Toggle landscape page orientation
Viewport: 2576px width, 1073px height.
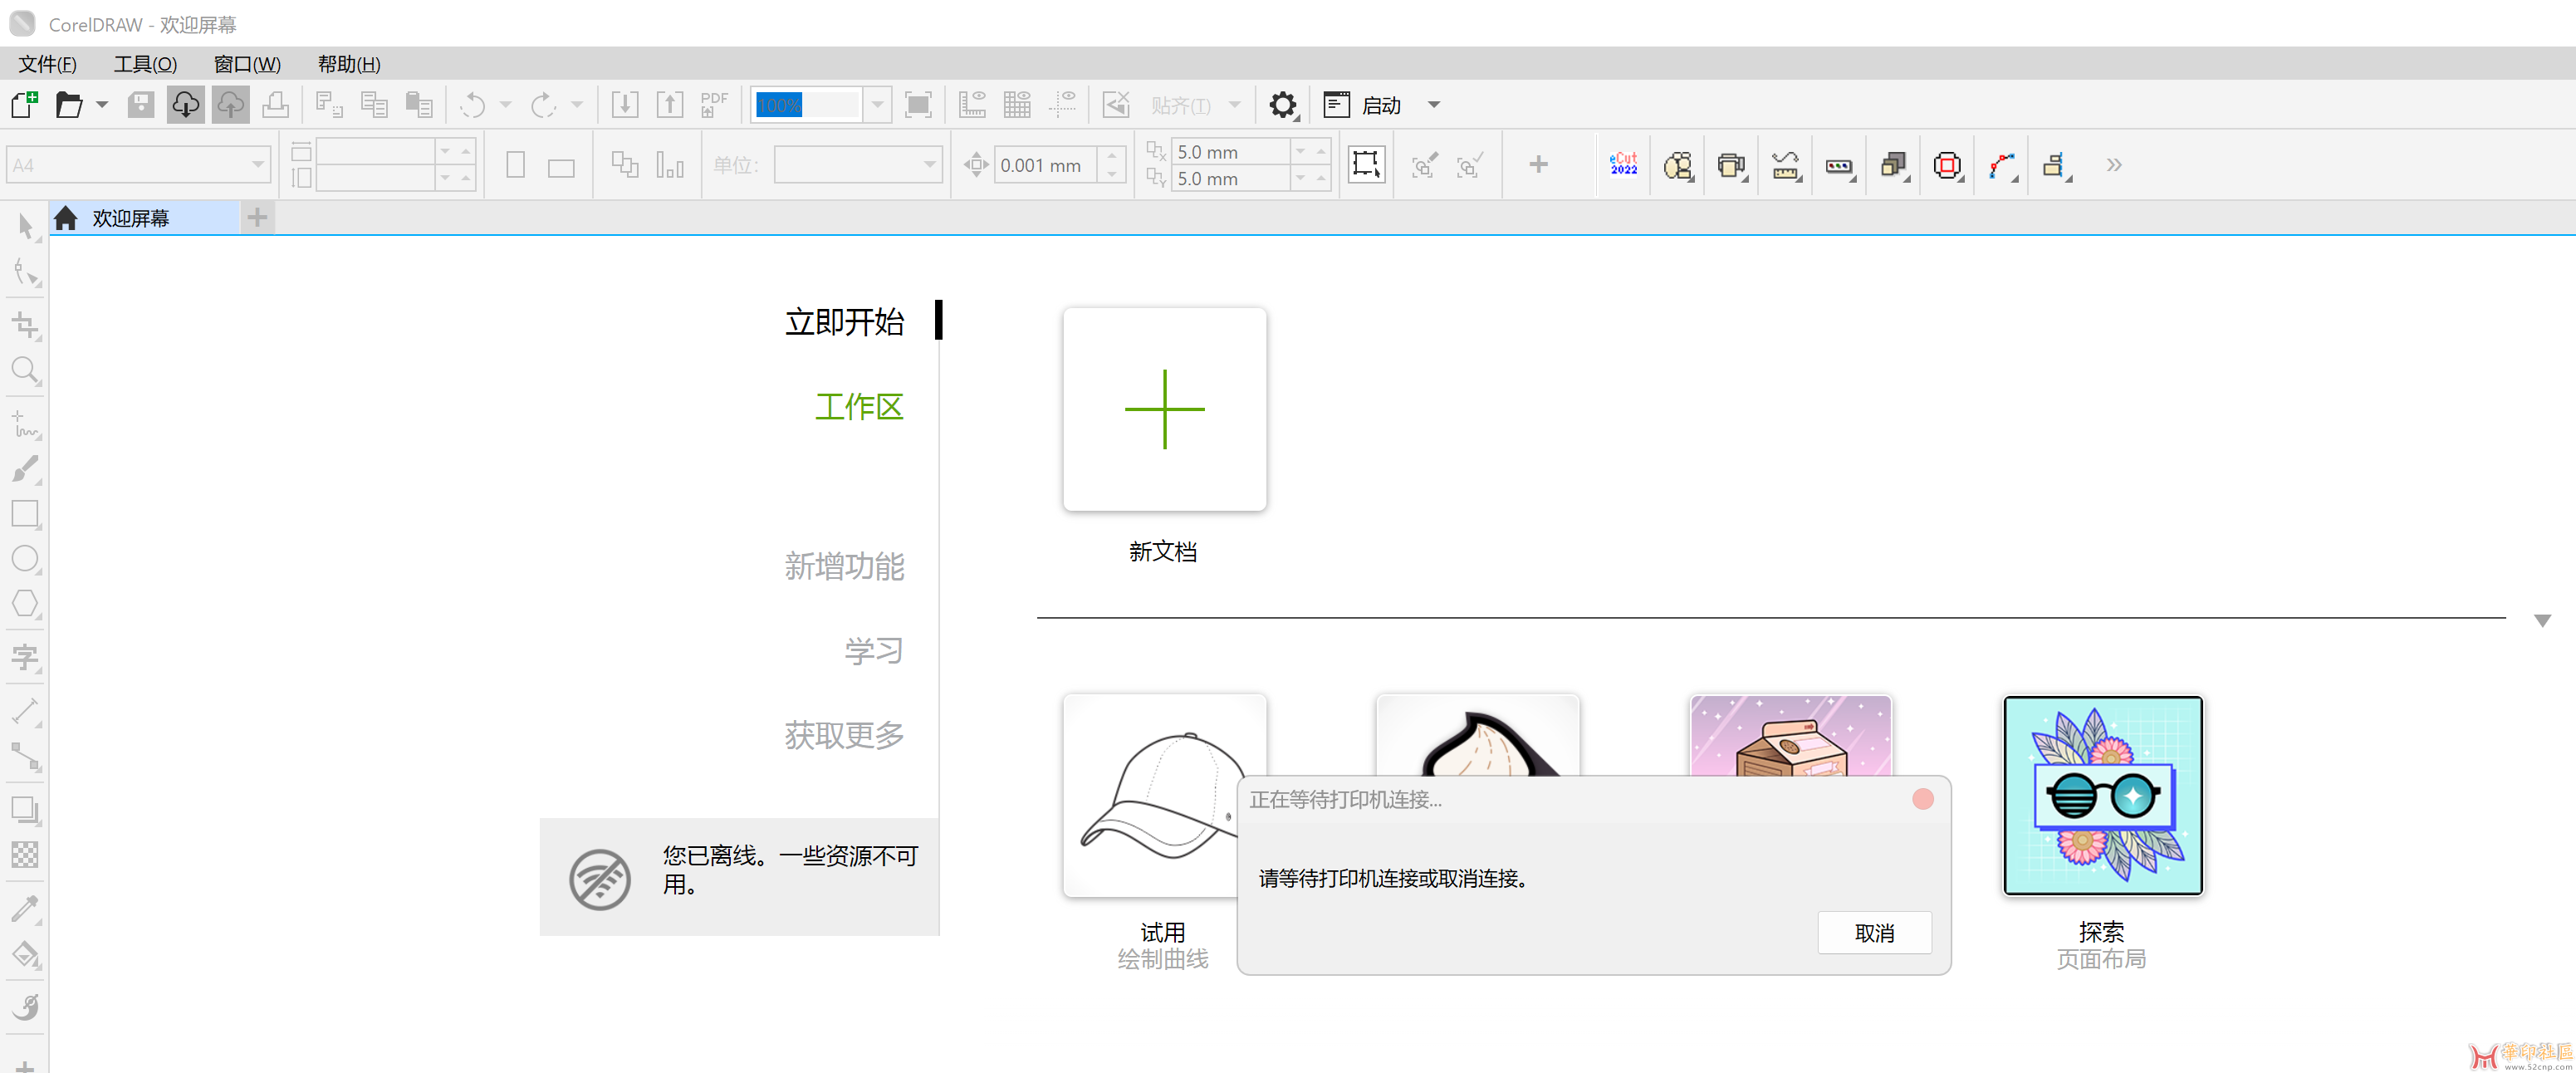[561, 167]
